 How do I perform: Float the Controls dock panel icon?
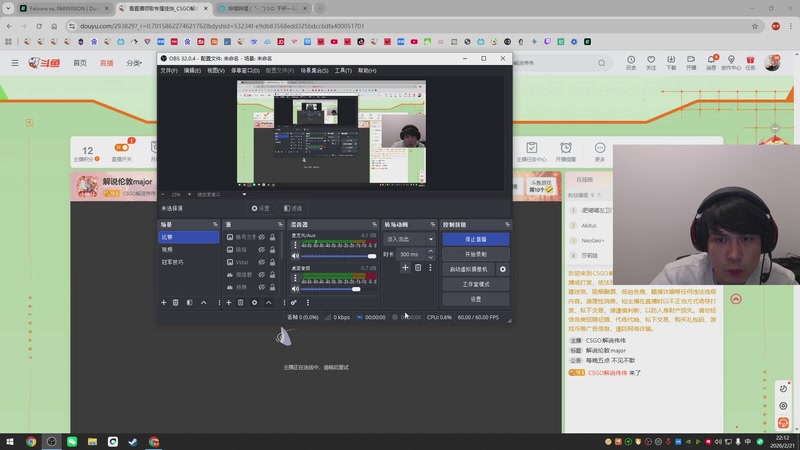tap(507, 224)
